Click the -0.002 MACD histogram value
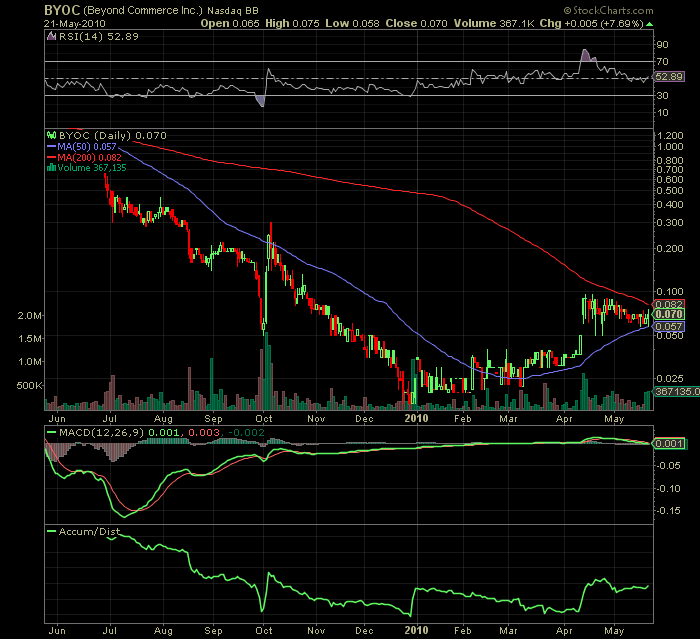 246,433
